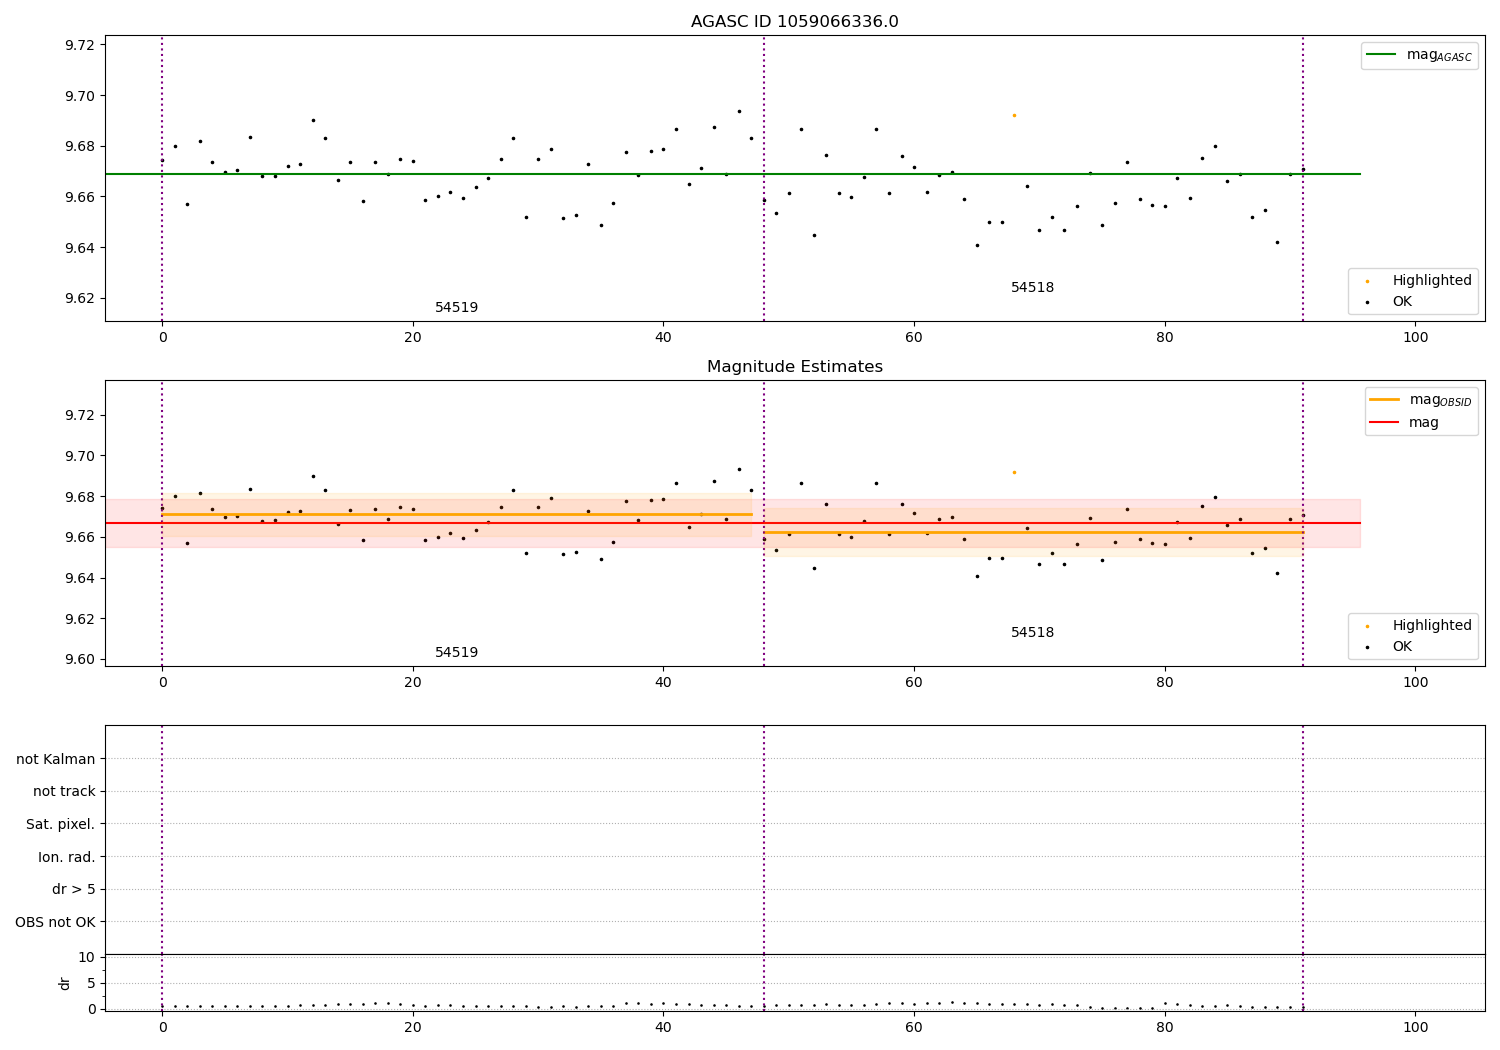Click the 54518 label in Magnitude Estimates plot
Screen dimensions: 1500x1050
[x=1032, y=633]
